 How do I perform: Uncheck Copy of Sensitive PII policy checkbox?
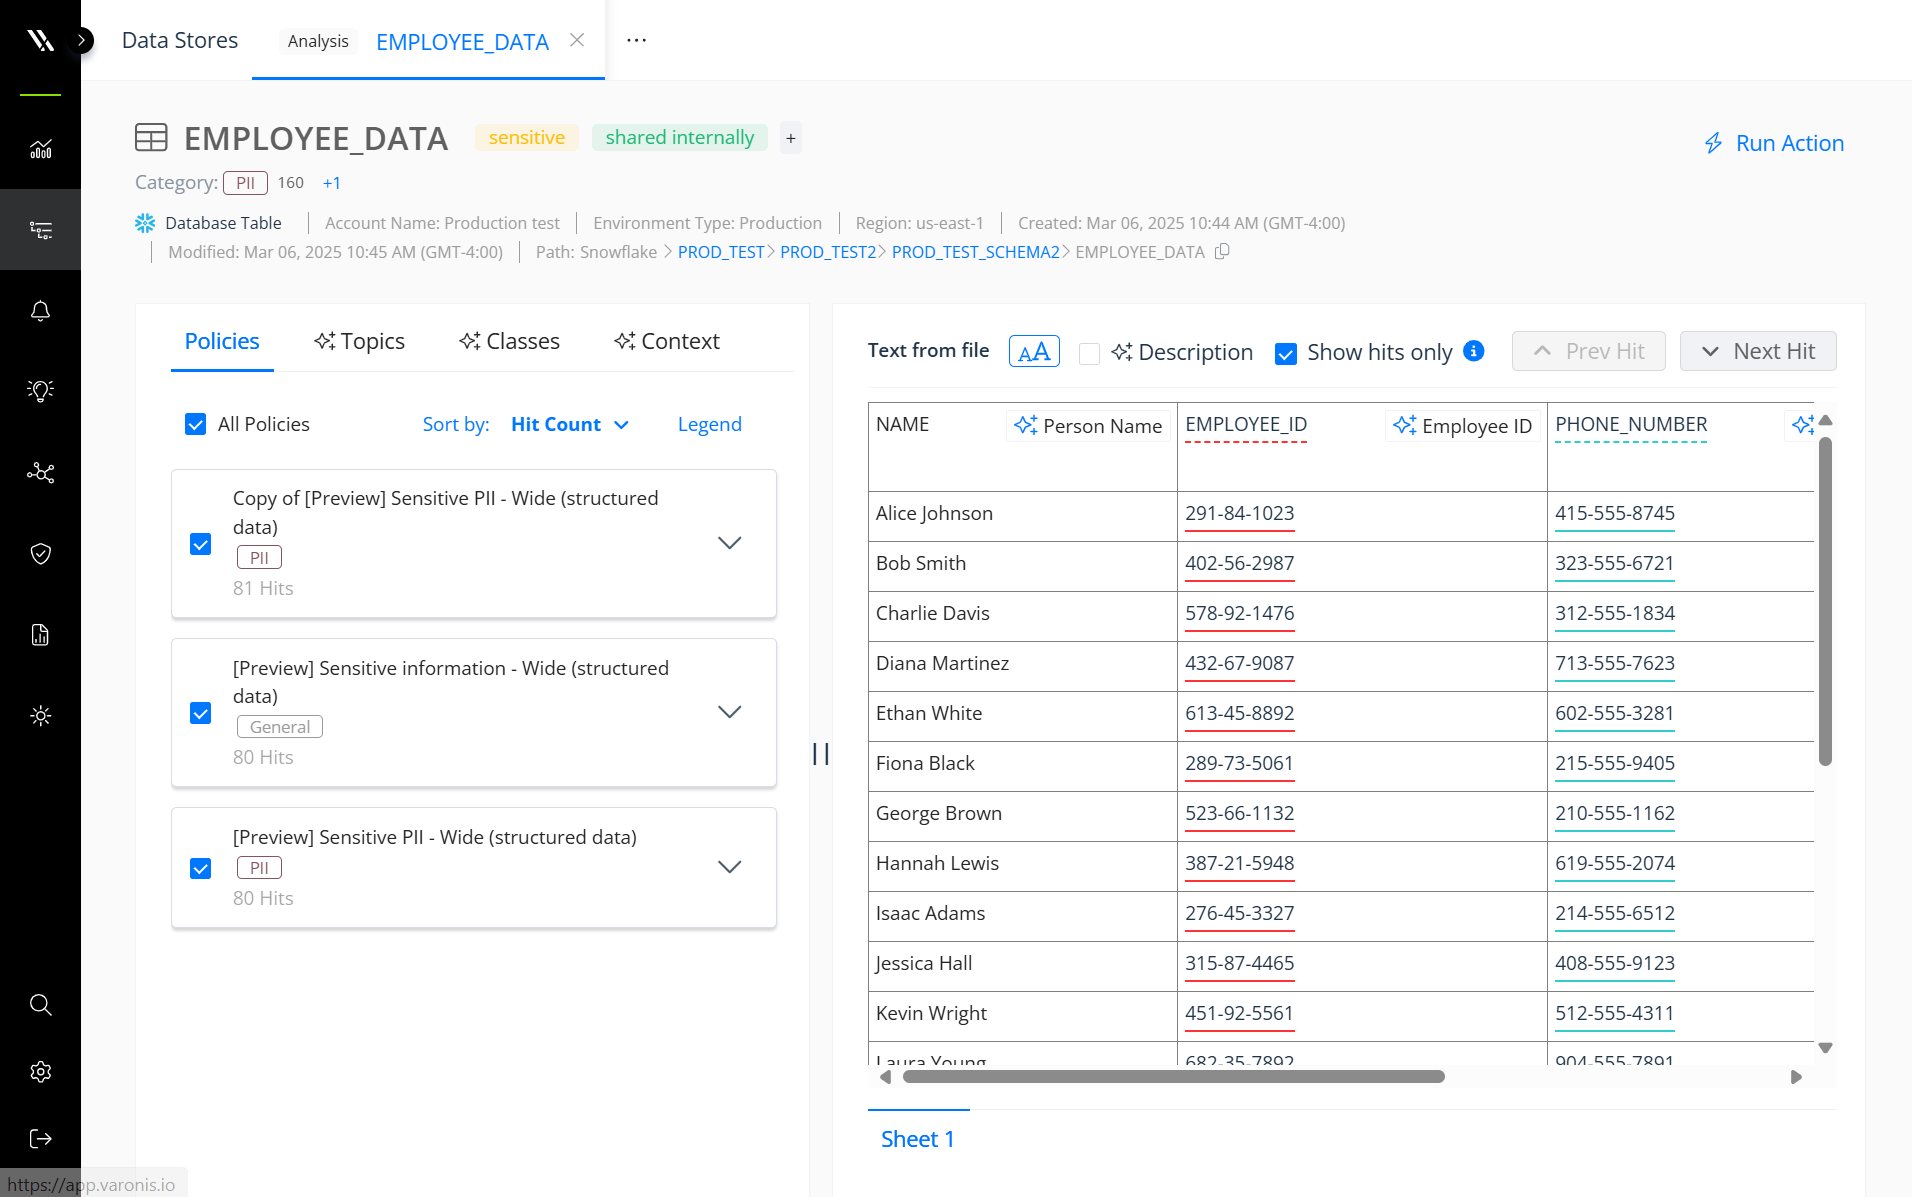(201, 544)
